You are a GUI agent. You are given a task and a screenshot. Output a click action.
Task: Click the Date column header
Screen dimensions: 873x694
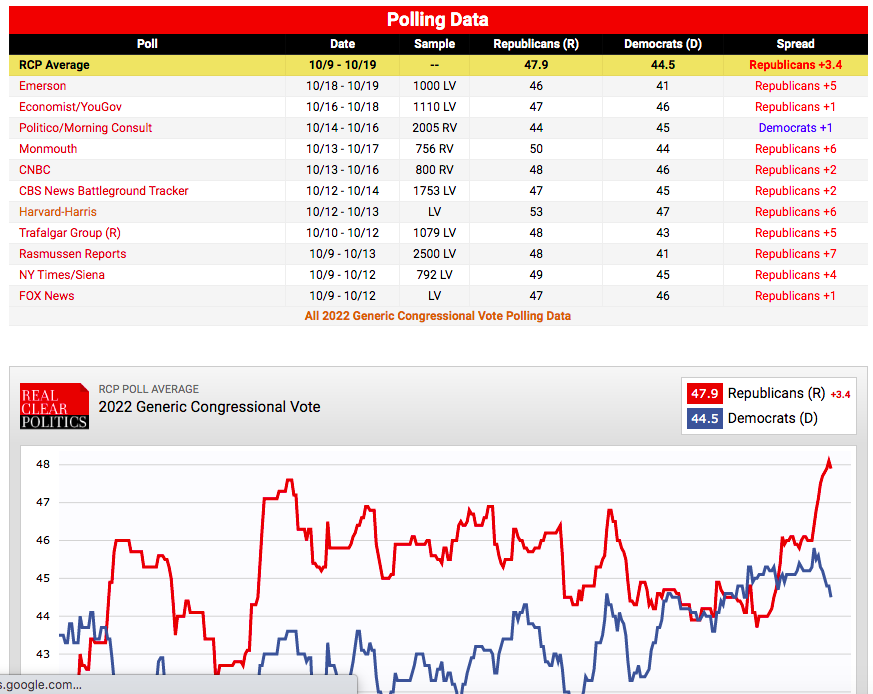coord(342,44)
